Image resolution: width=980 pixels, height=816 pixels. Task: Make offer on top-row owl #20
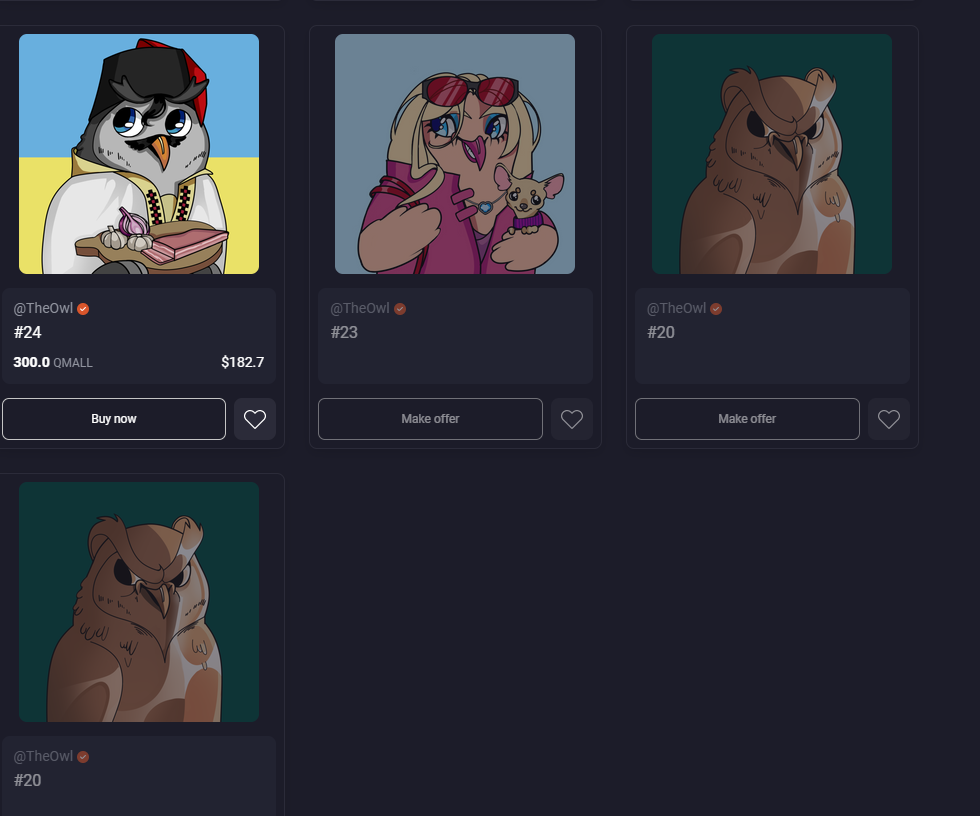coord(747,419)
